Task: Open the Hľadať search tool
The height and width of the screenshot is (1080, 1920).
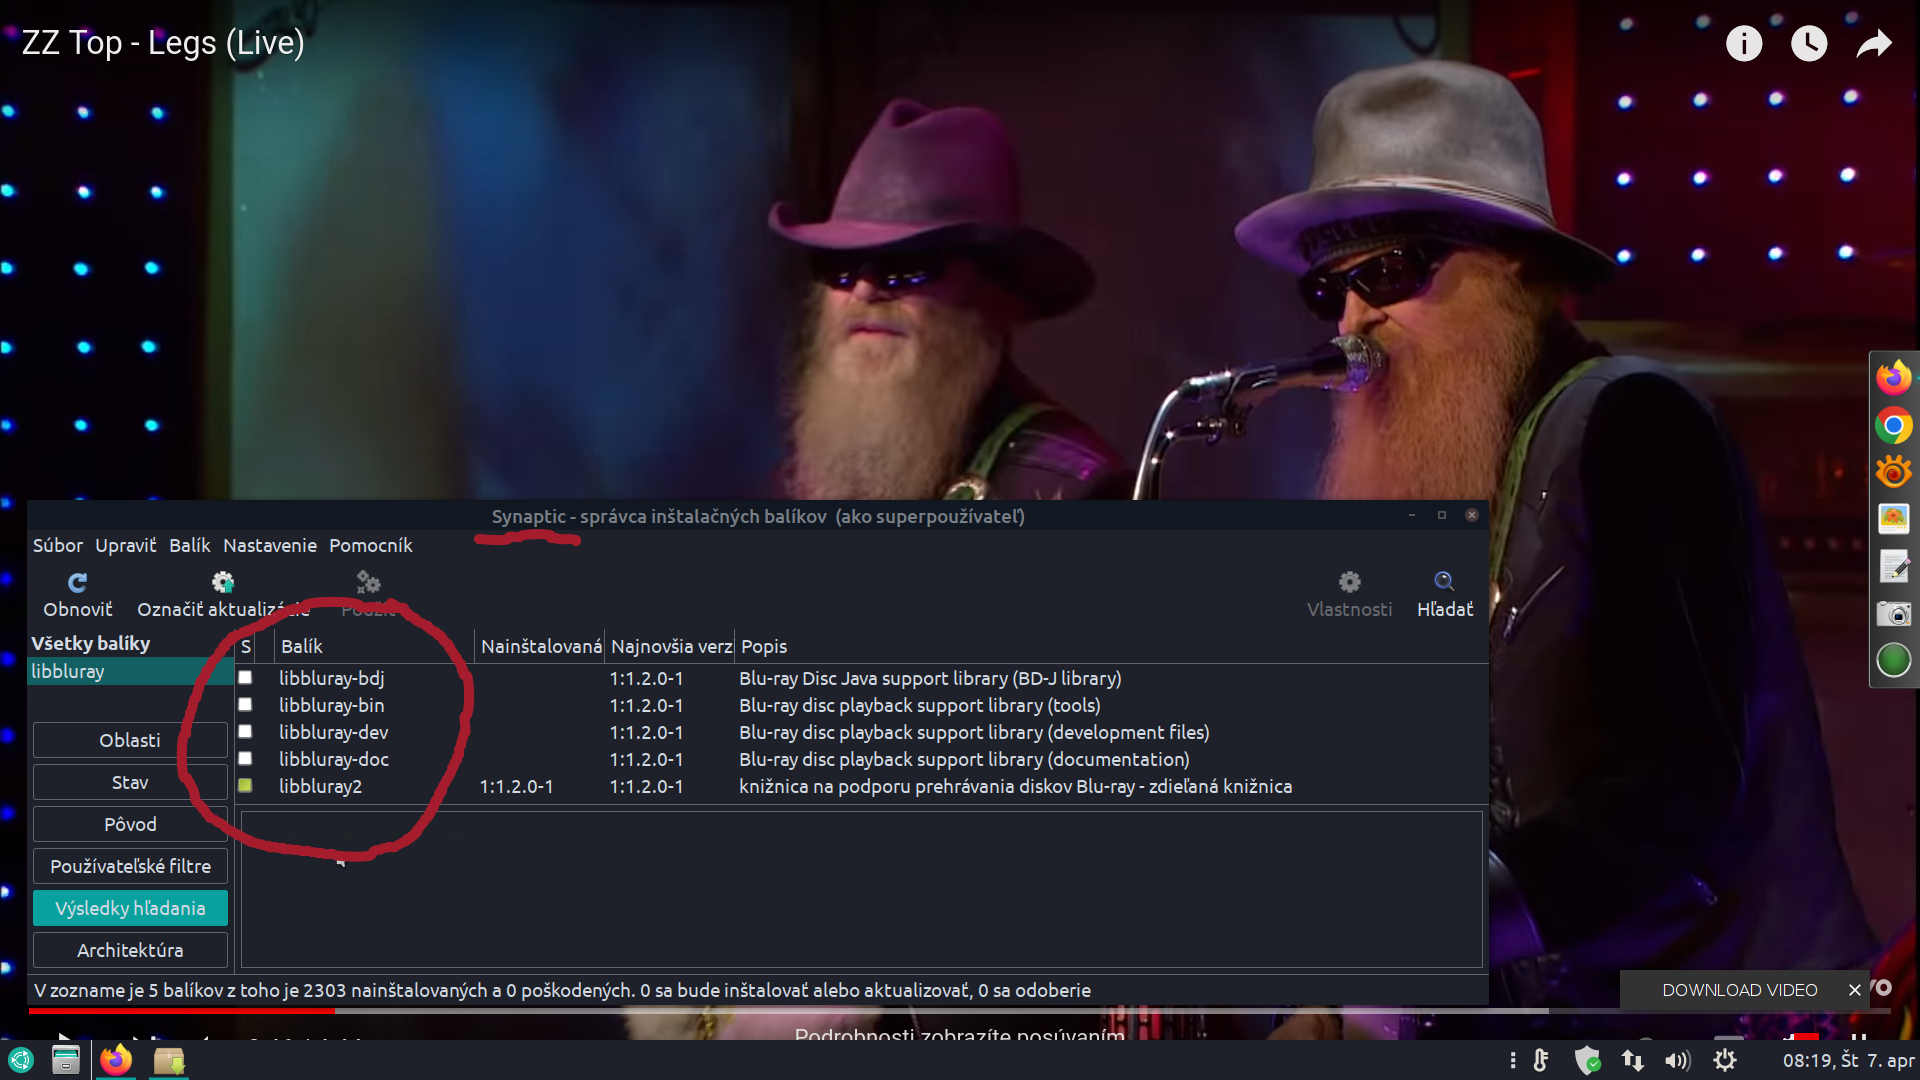Action: (1444, 582)
